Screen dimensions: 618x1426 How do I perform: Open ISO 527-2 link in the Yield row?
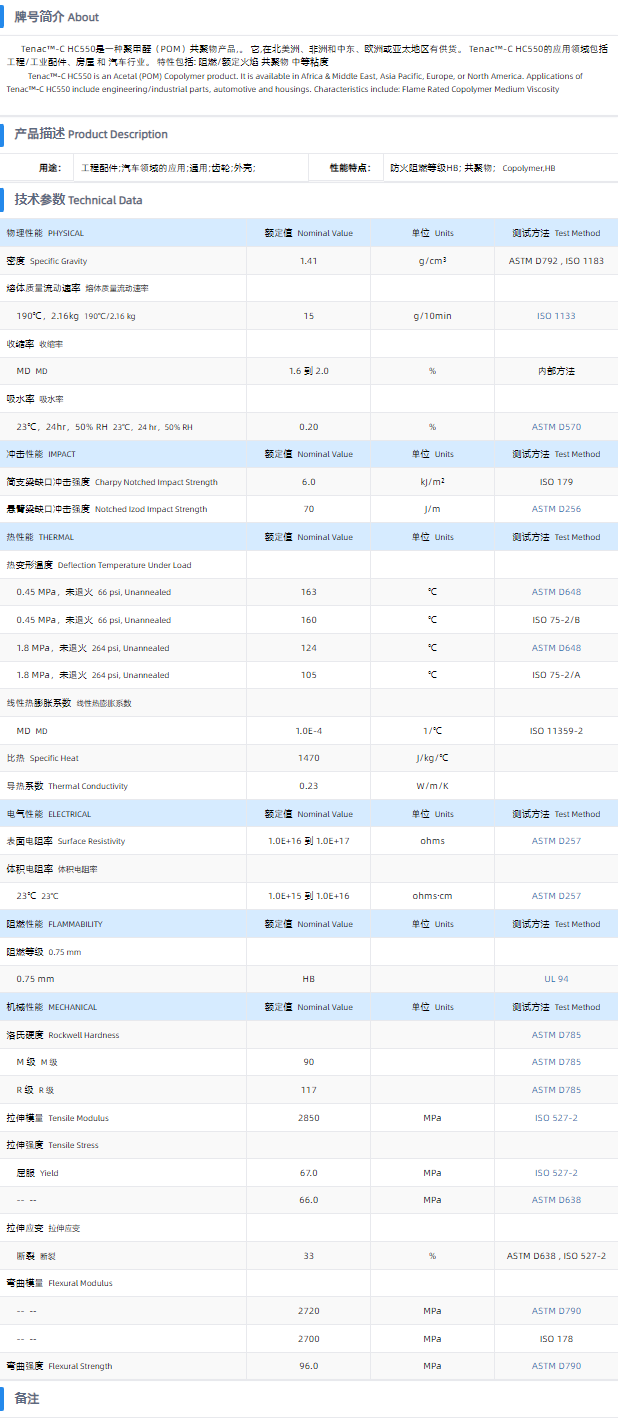pyautogui.click(x=556, y=1173)
